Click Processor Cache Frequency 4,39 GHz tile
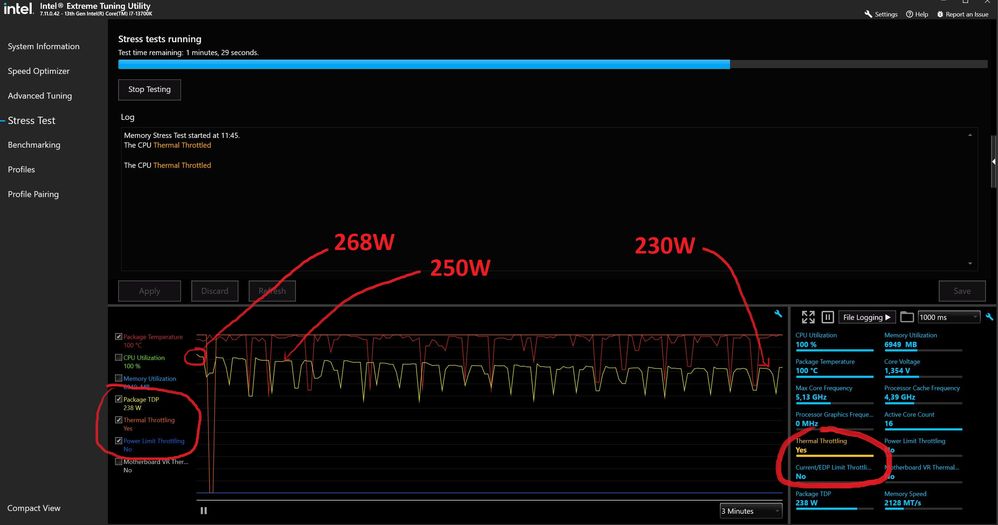Image resolution: width=998 pixels, height=525 pixels. pos(923,394)
